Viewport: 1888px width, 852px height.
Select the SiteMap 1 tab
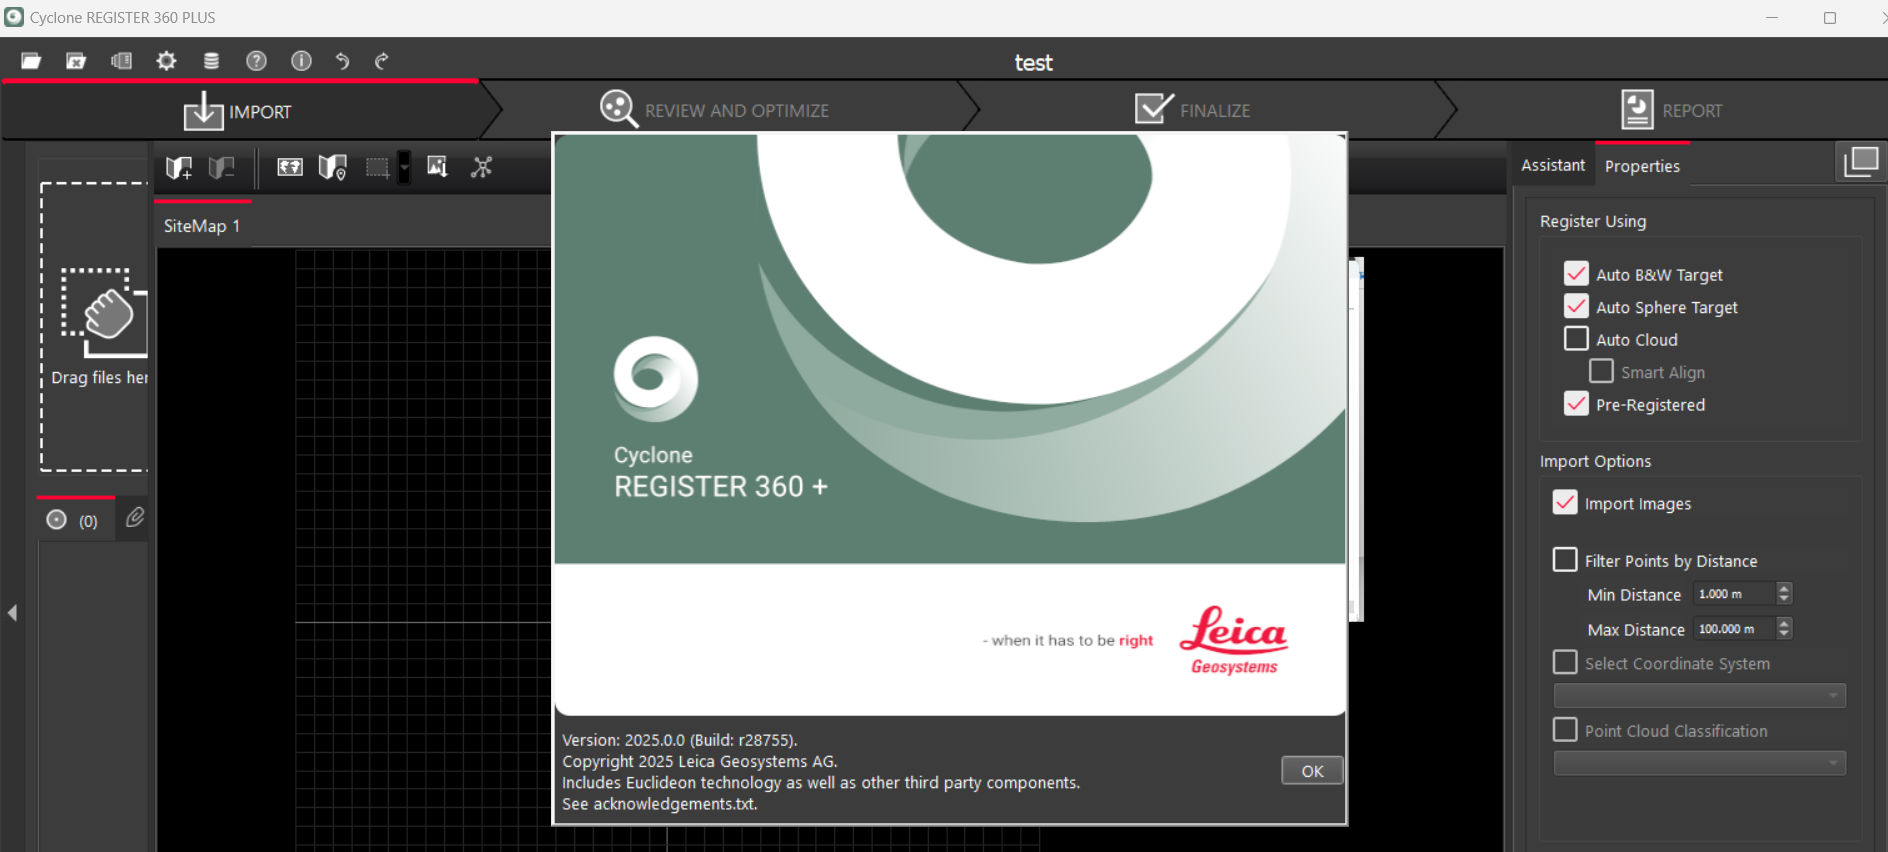[x=202, y=226]
